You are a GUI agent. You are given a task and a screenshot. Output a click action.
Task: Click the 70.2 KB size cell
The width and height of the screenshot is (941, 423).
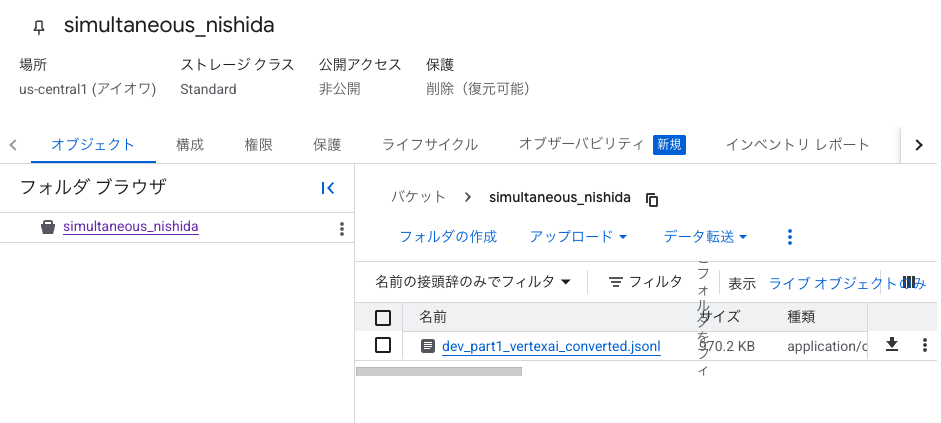coord(727,346)
